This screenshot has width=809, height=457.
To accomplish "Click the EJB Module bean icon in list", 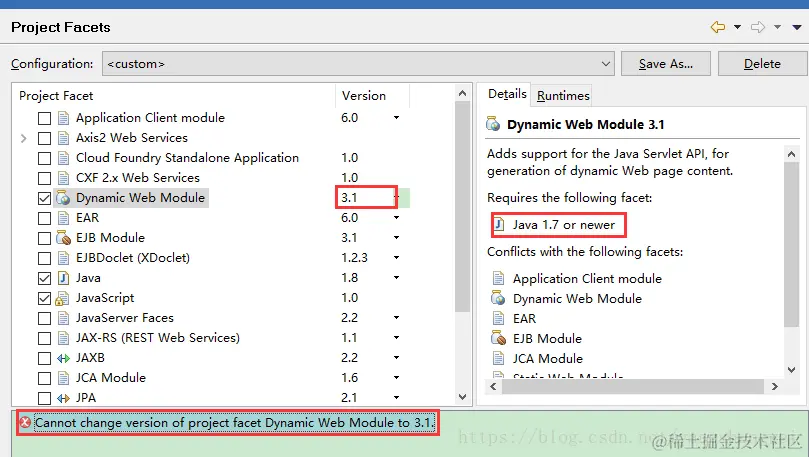I will click(x=63, y=238).
